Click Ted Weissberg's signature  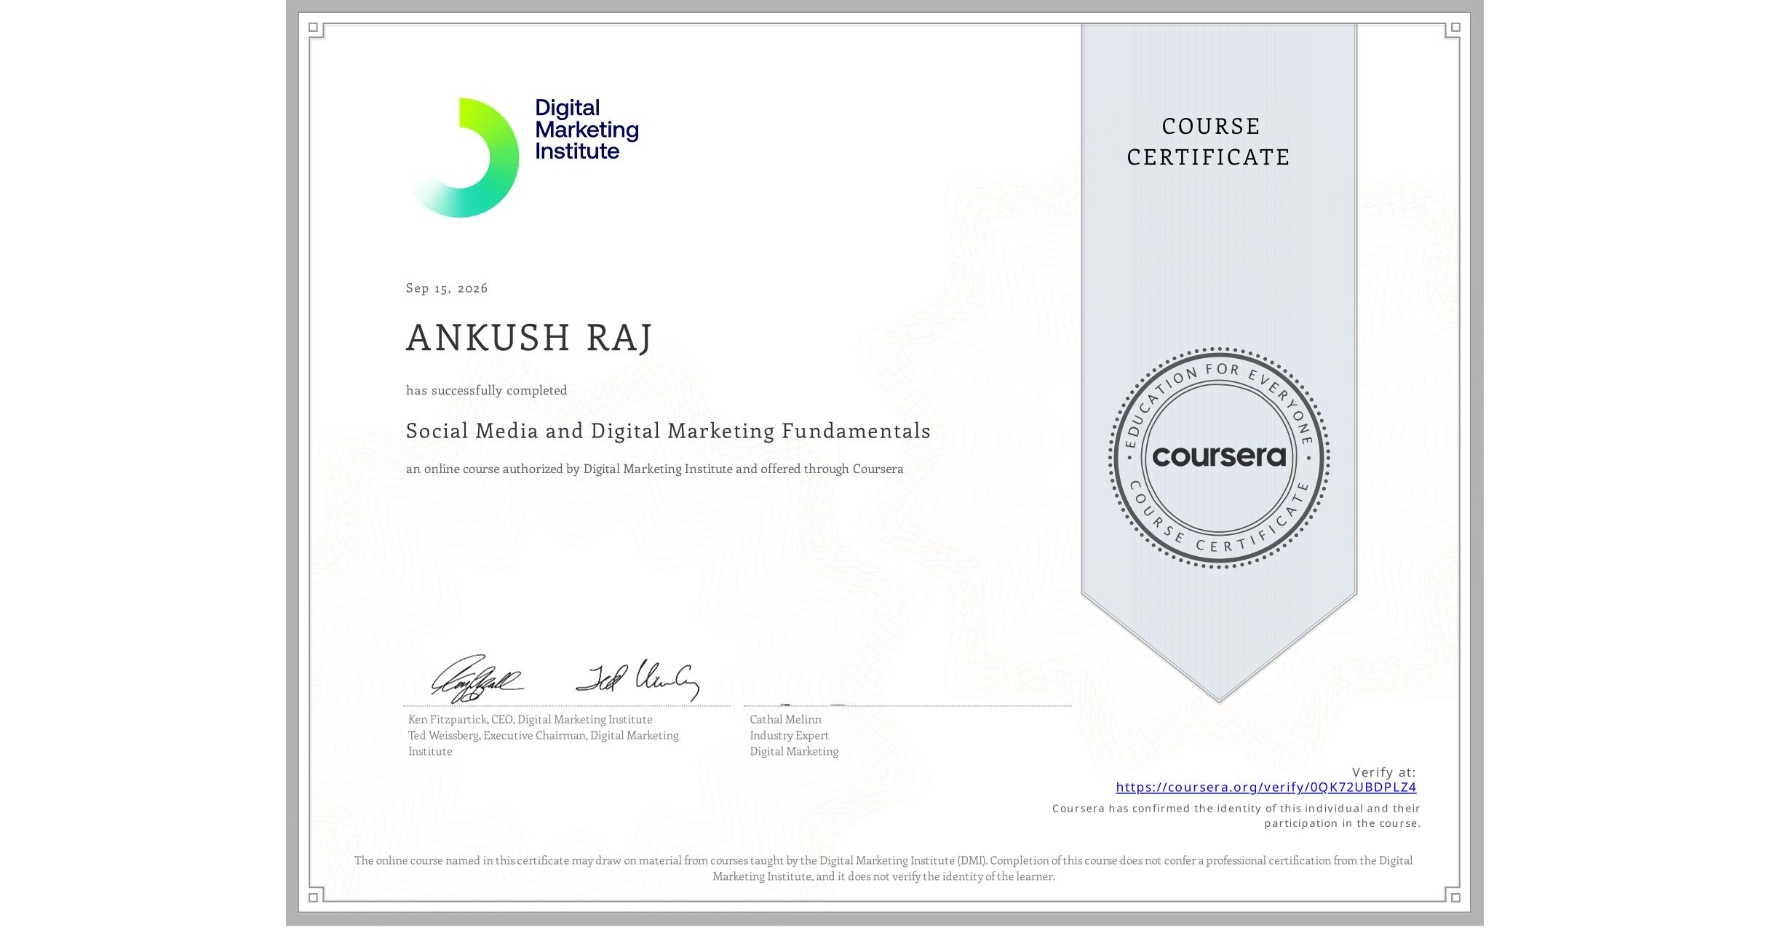coord(638,679)
